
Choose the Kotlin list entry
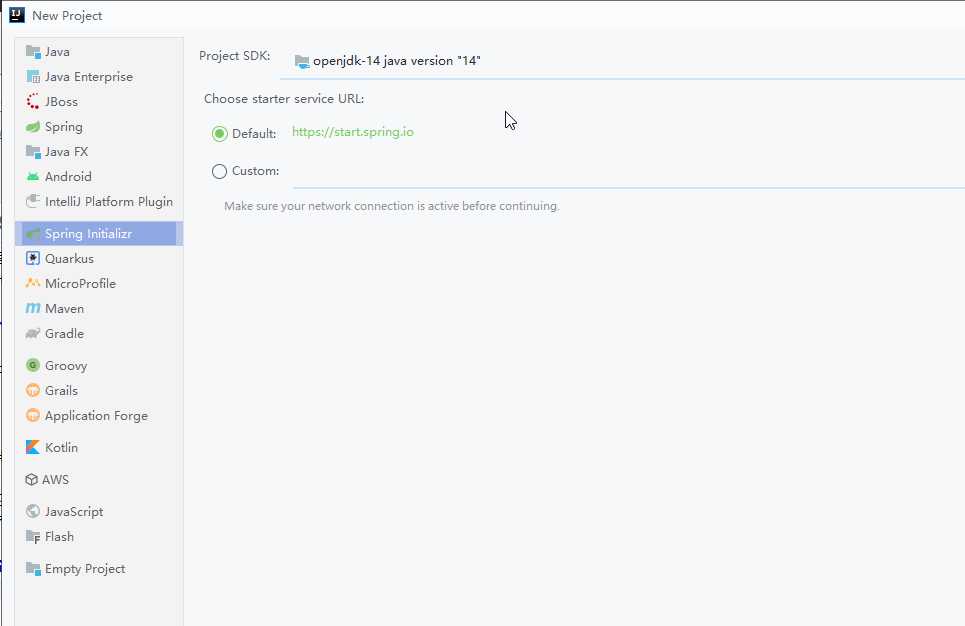[x=99, y=447]
